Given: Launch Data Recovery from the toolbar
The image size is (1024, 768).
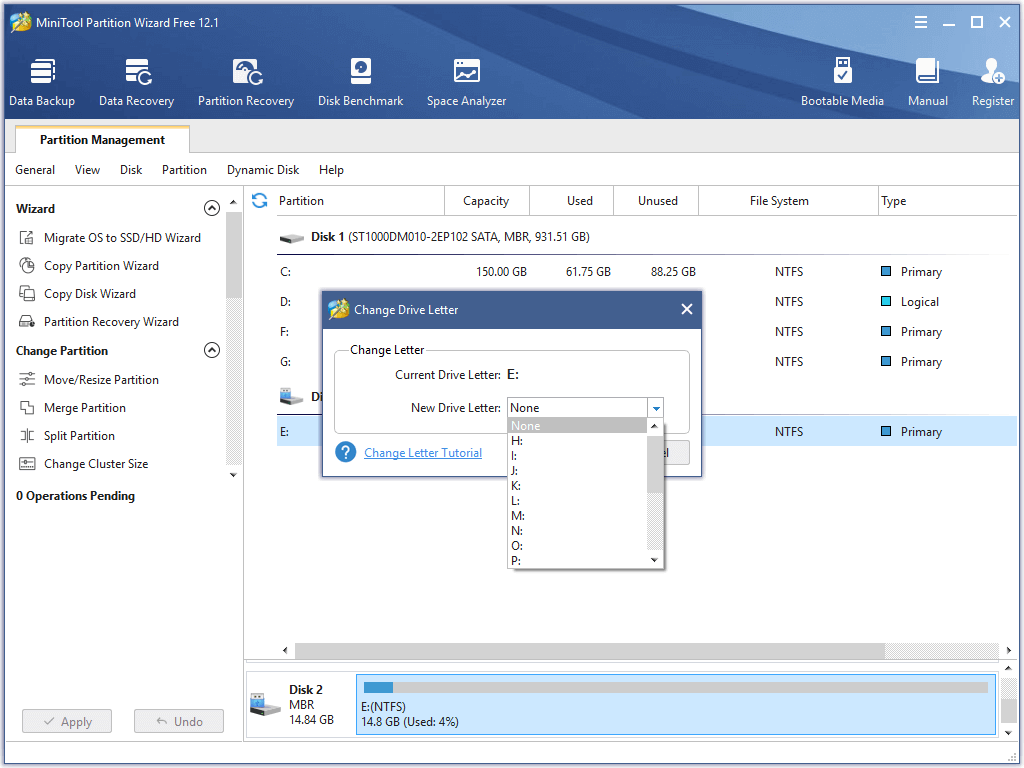Looking at the screenshot, I should point(136,82).
